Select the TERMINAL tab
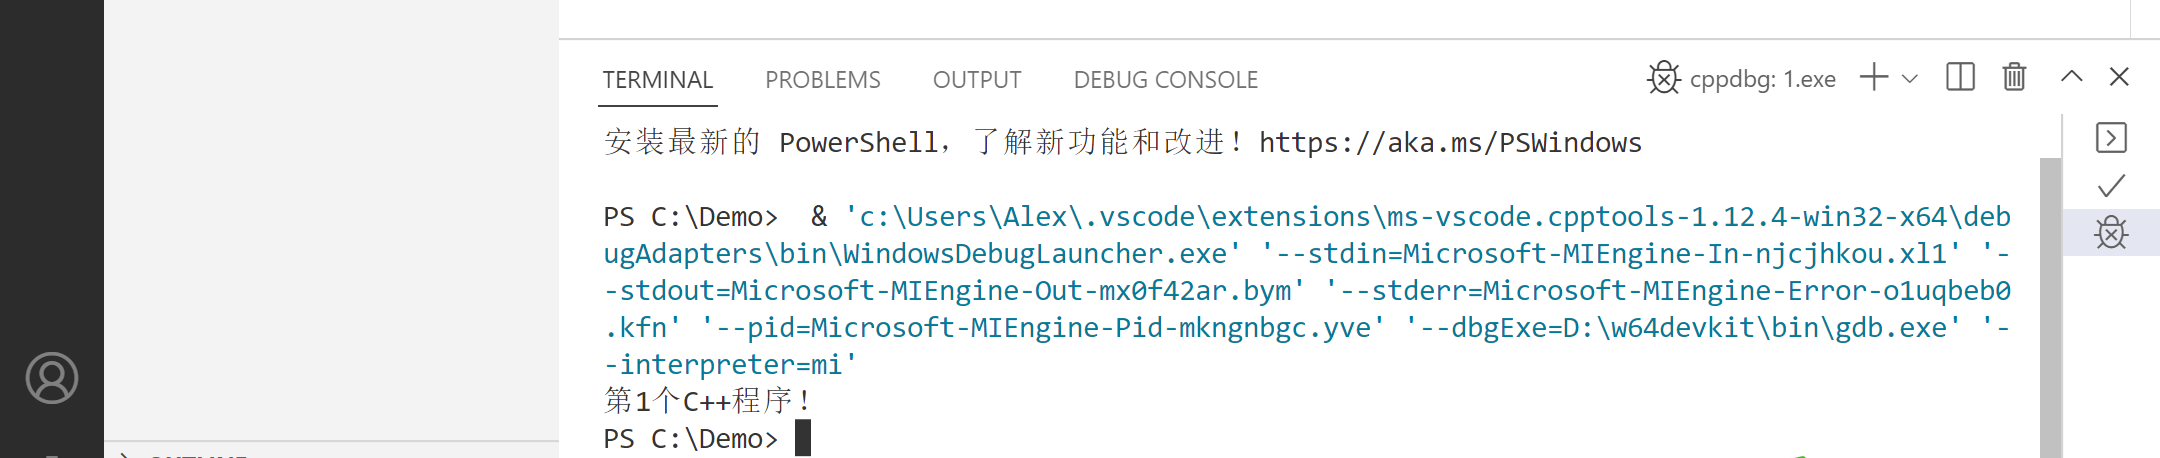This screenshot has width=2160, height=458. tap(658, 80)
